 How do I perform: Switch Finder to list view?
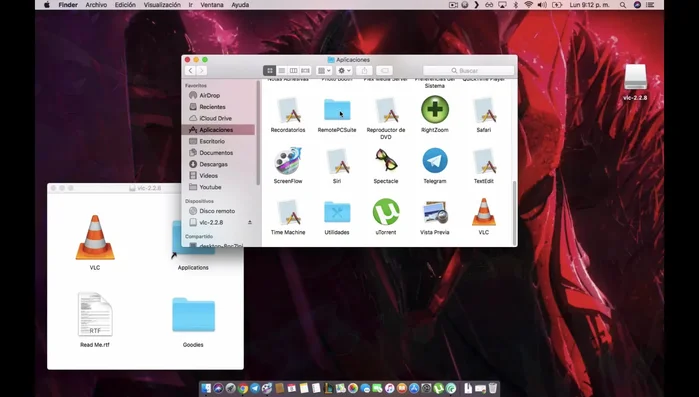[281, 70]
